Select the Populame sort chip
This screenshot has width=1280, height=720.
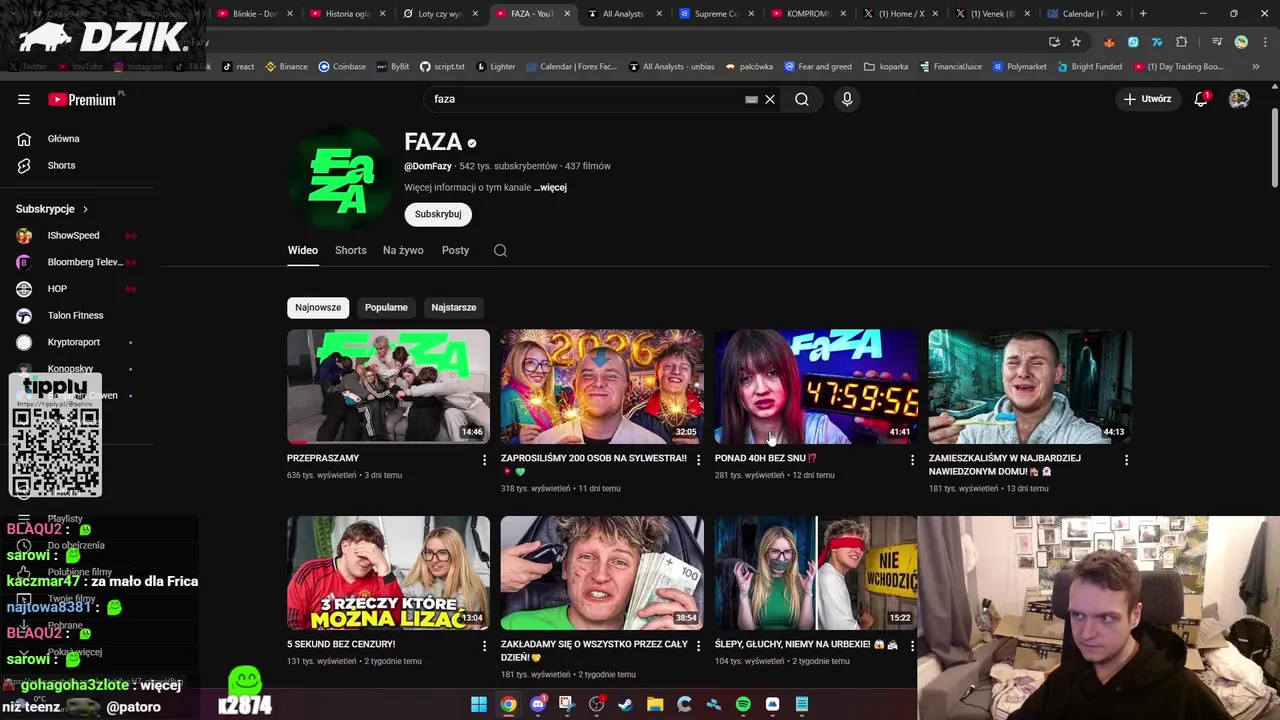(x=386, y=307)
